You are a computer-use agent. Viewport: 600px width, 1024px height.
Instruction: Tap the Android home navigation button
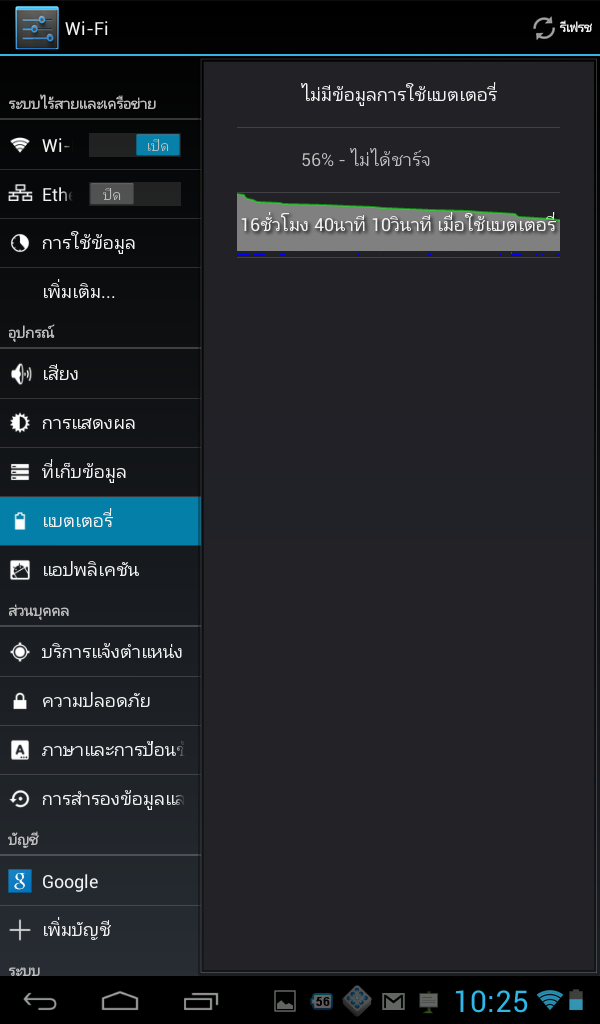click(x=120, y=1000)
